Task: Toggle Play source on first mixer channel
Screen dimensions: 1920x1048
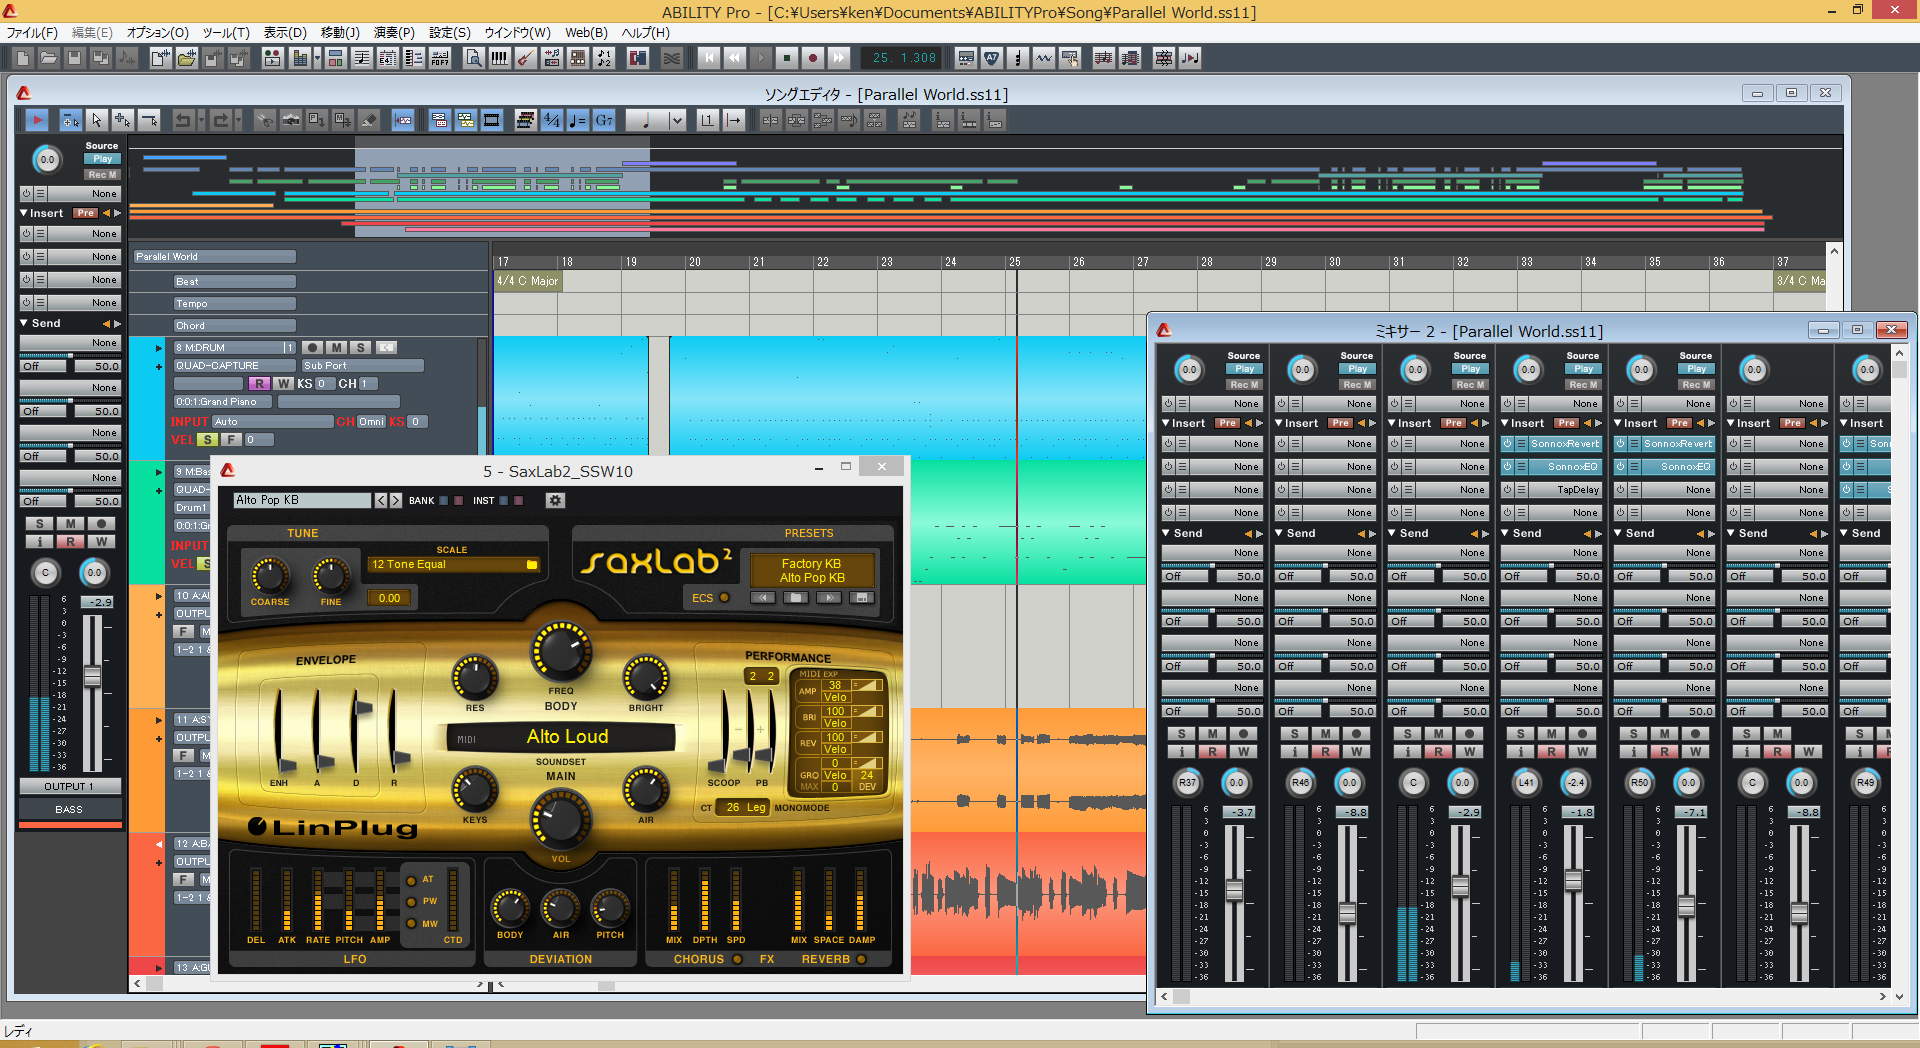Action: (1244, 369)
